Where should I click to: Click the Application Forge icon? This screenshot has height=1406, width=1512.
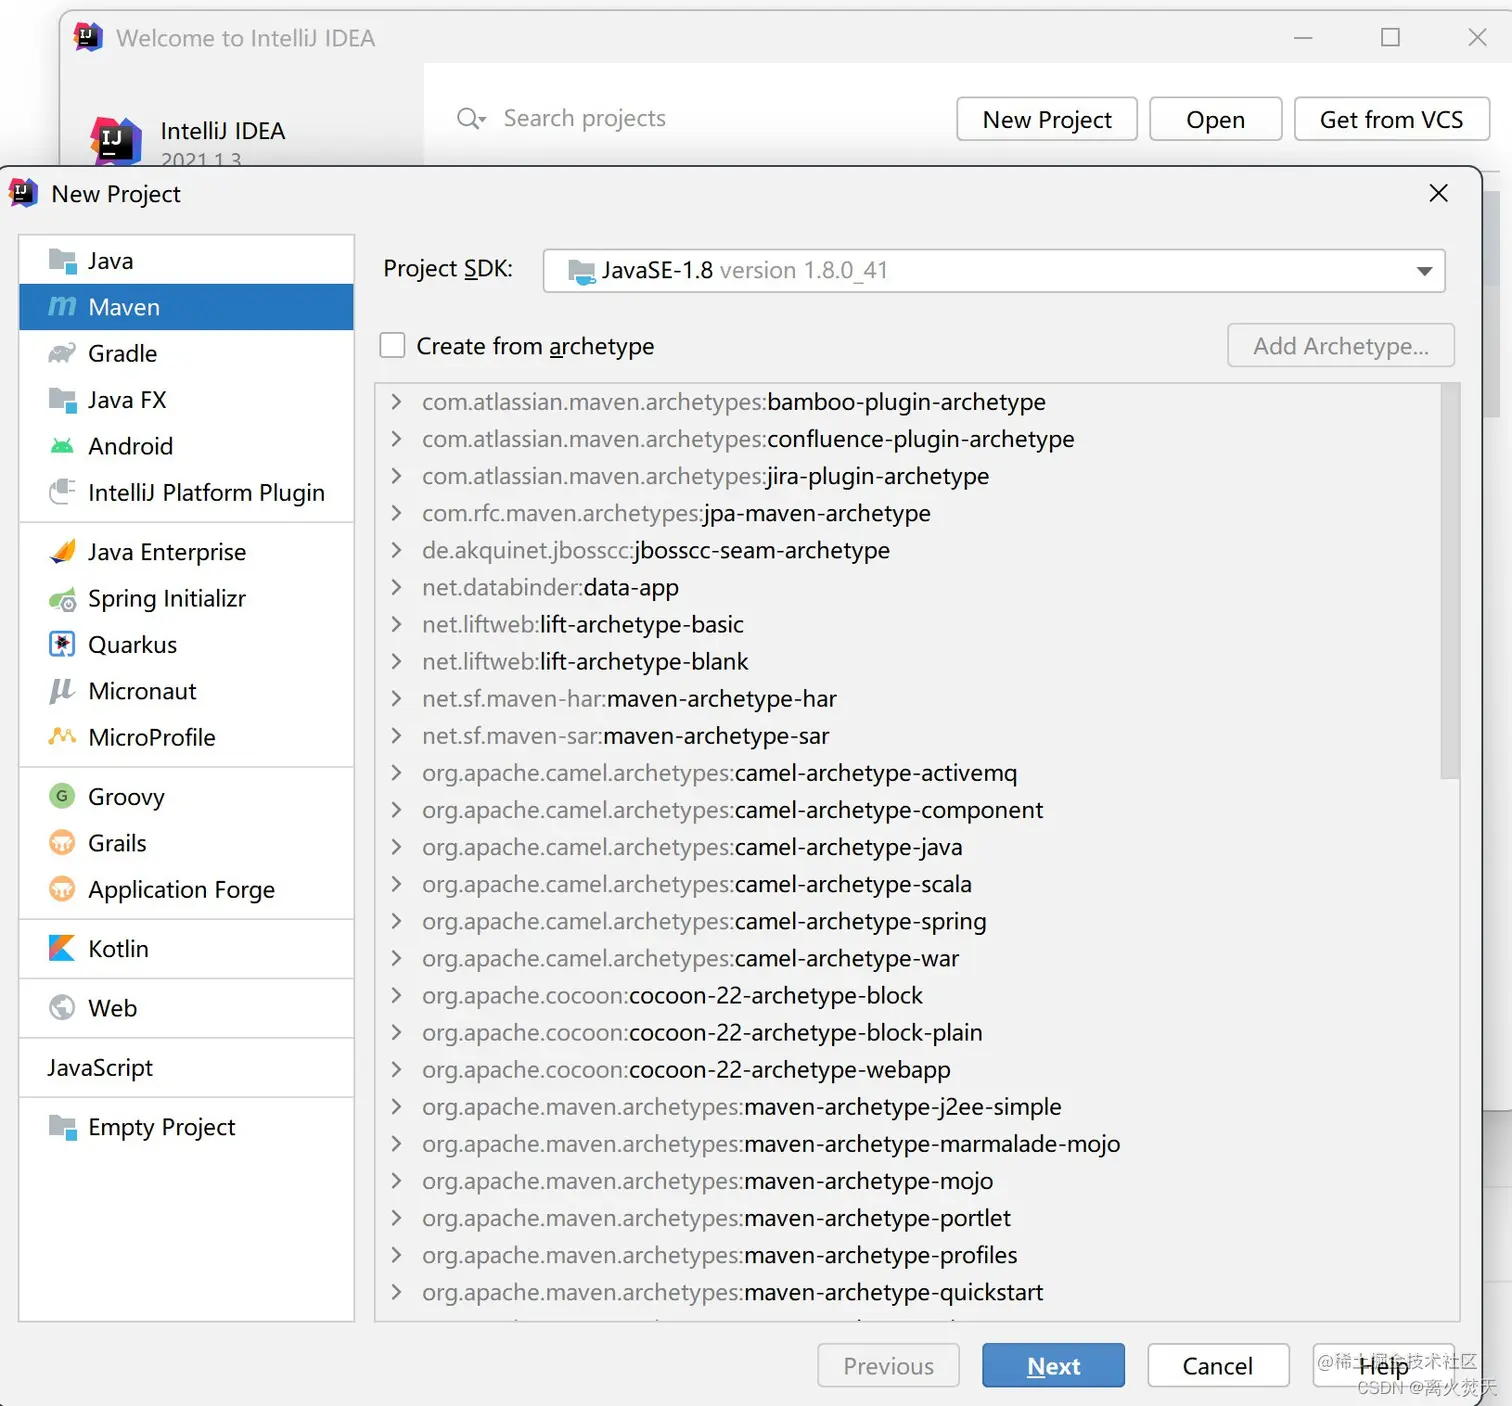(x=62, y=889)
